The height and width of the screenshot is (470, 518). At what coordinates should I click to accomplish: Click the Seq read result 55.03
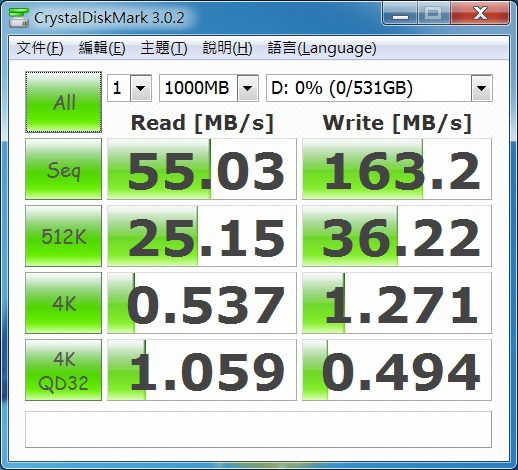click(202, 169)
